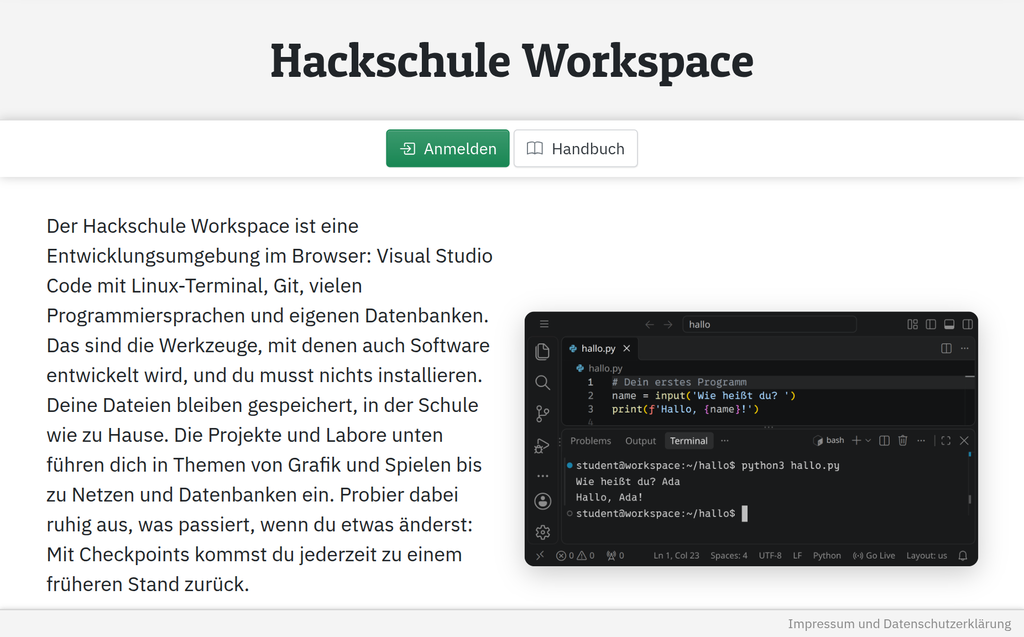The height and width of the screenshot is (637, 1024).
Task: Split the terminal icon
Action: point(884,440)
